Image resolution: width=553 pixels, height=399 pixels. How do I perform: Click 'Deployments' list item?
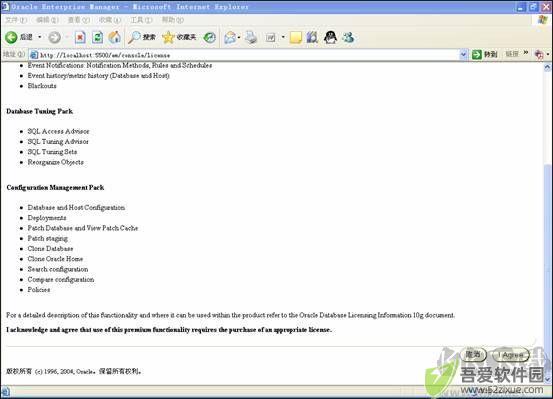[x=47, y=218]
